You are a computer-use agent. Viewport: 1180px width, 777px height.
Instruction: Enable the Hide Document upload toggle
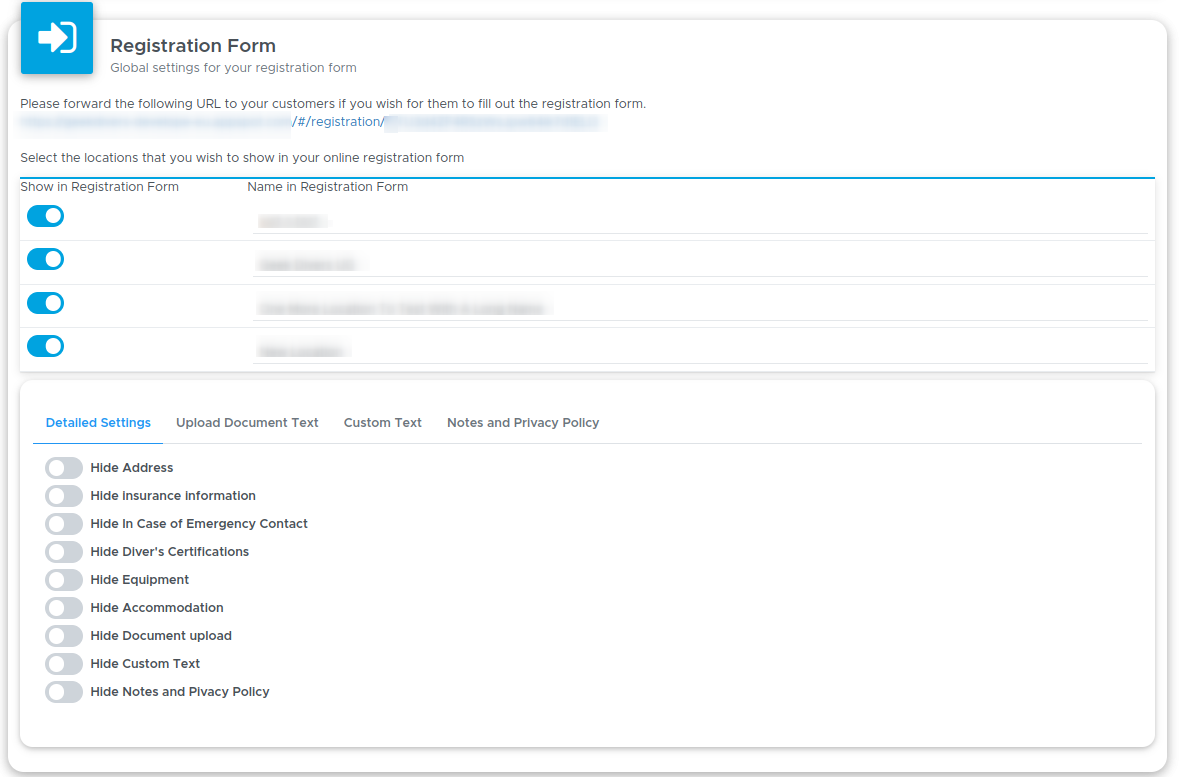click(x=63, y=635)
